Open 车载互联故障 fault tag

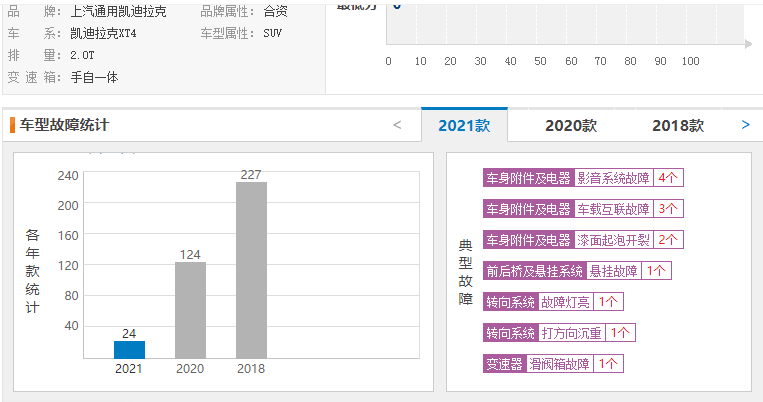(x=613, y=209)
